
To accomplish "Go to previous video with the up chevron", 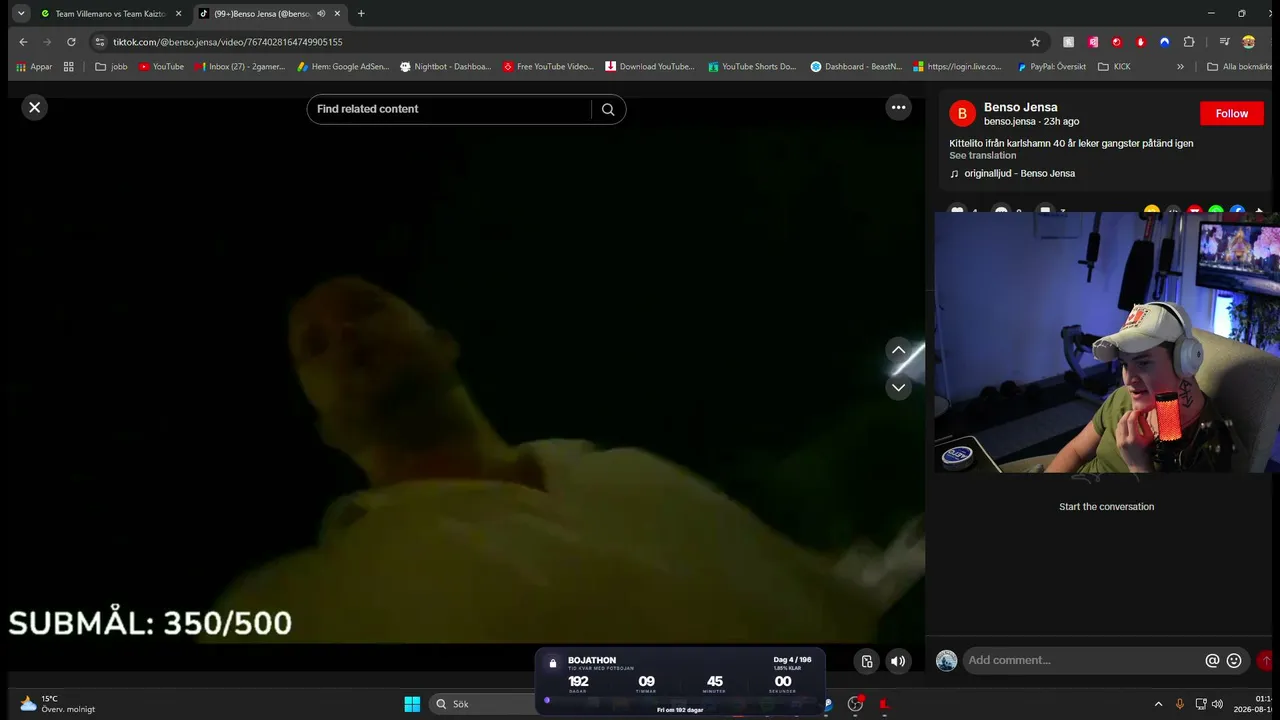I will pyautogui.click(x=898, y=350).
